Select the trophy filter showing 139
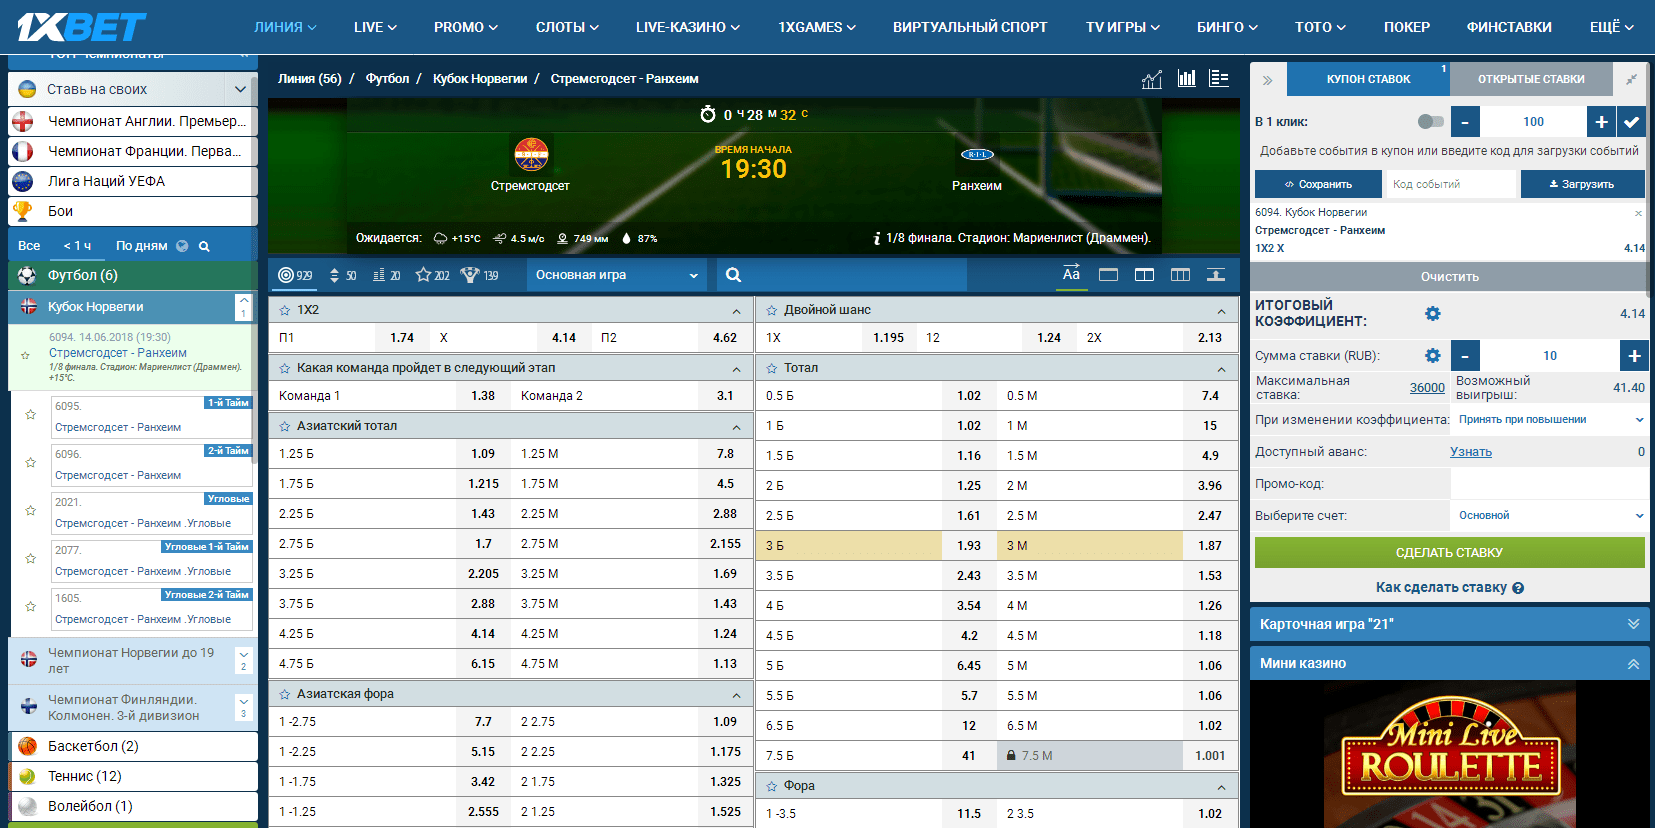Viewport: 1655px width, 828px height. 479,275
